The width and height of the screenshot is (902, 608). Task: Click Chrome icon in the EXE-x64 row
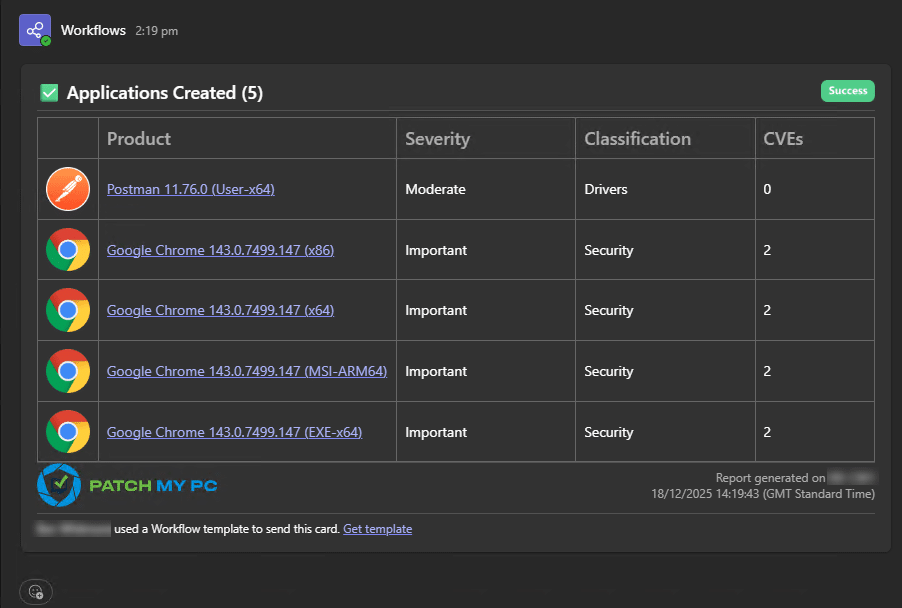(x=68, y=432)
